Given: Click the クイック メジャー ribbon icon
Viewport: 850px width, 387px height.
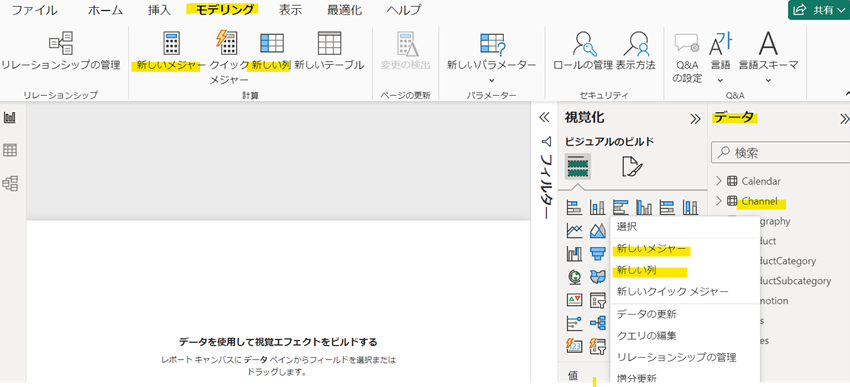Looking at the screenshot, I should [x=226, y=43].
